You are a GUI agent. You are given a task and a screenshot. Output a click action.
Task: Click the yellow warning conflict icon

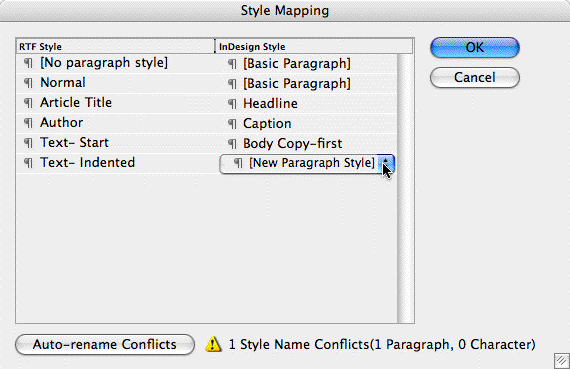(x=213, y=344)
